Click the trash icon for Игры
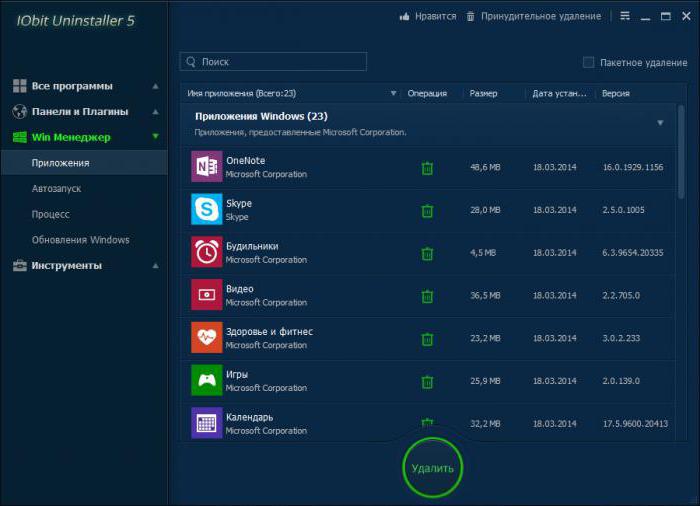 point(427,382)
